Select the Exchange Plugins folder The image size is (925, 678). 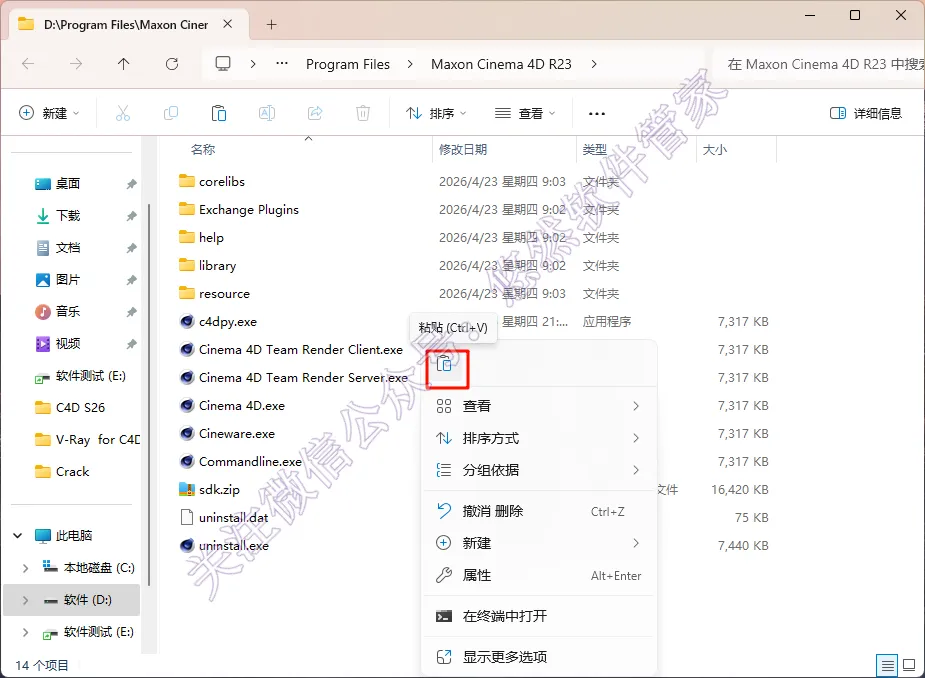pyautogui.click(x=238, y=209)
